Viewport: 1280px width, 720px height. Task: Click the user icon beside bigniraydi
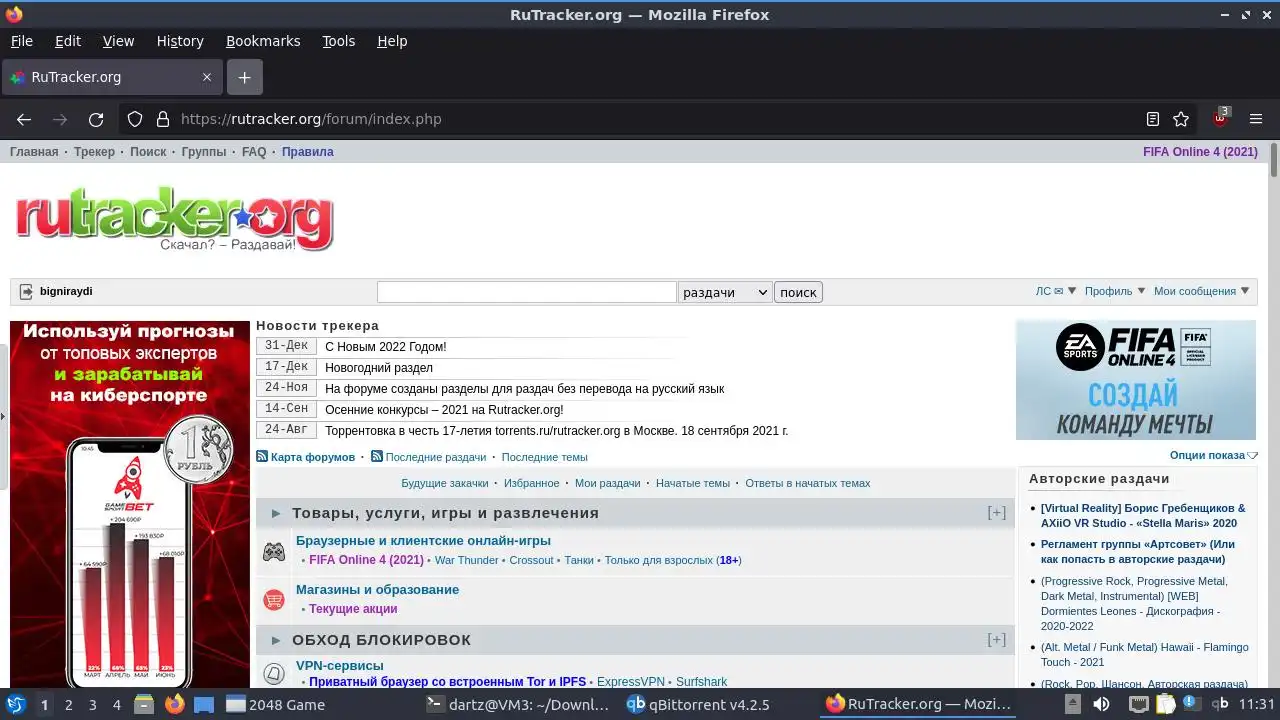tap(26, 292)
